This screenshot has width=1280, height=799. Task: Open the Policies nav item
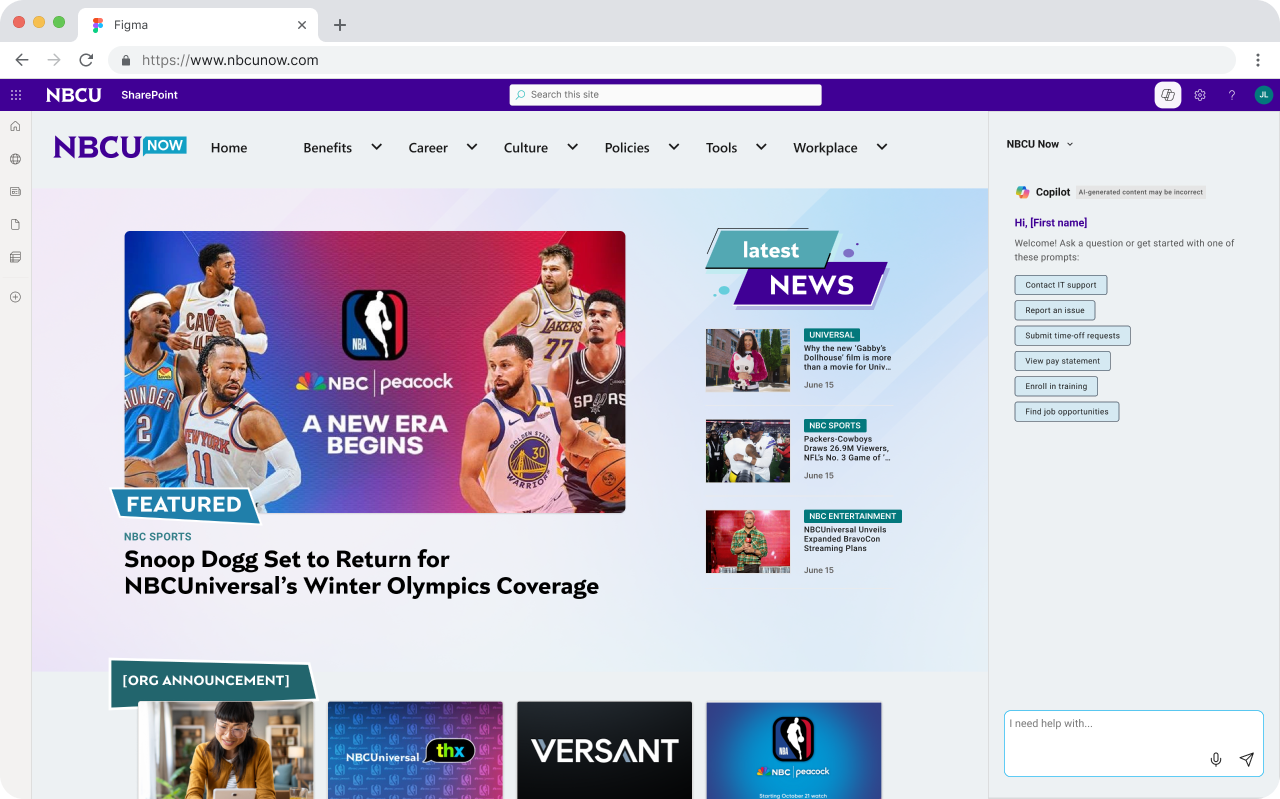coord(627,148)
